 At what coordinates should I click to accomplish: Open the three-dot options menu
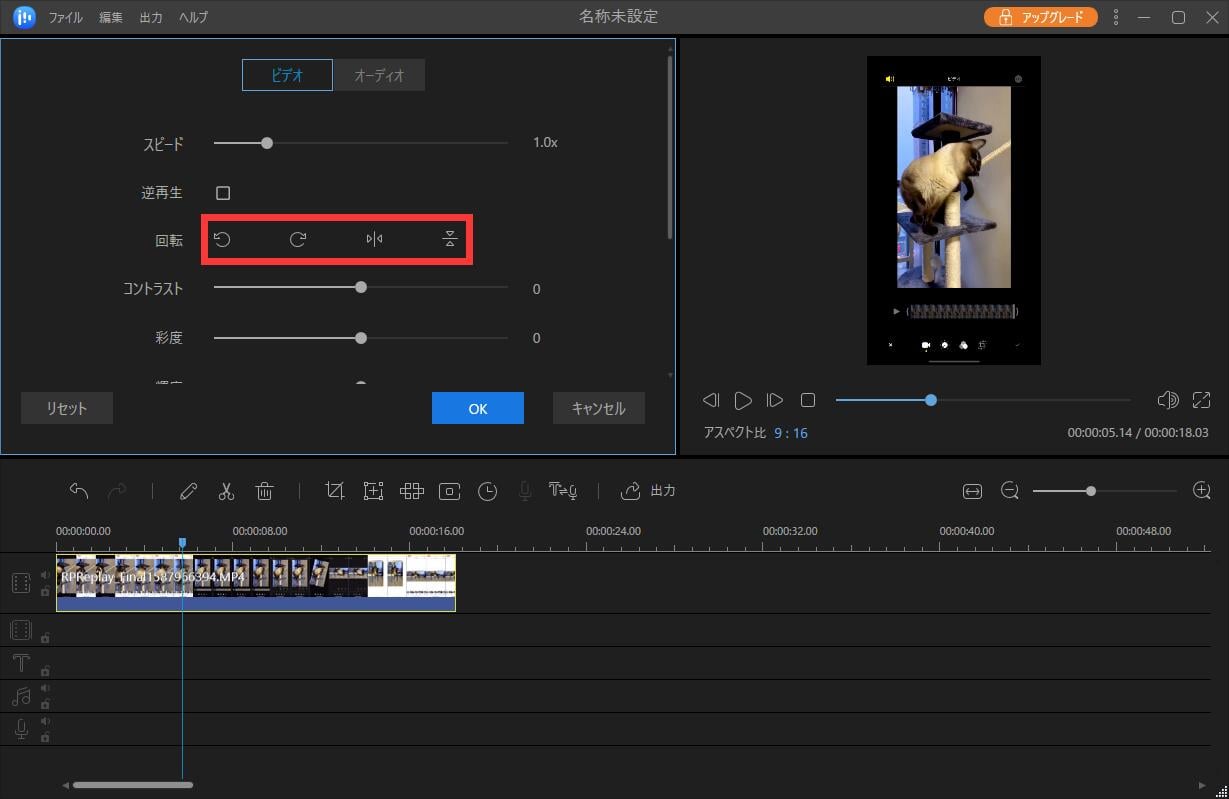pos(1115,17)
